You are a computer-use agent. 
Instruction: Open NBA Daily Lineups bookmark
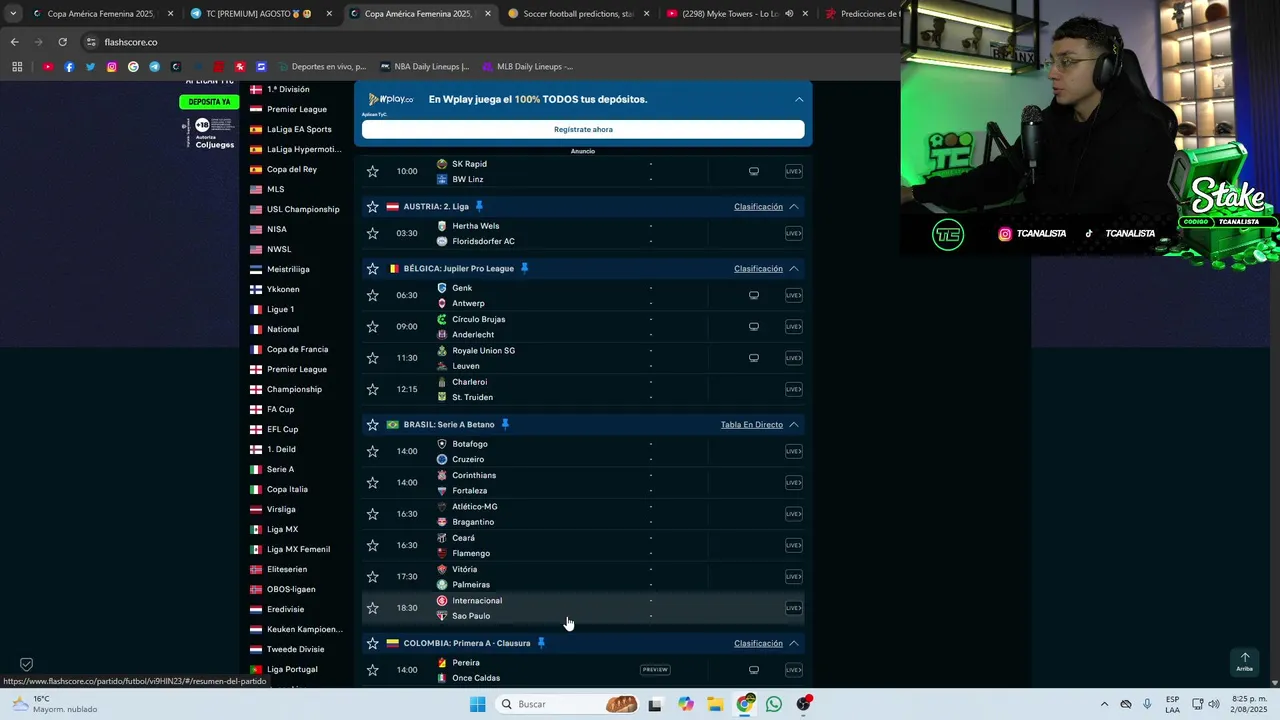[424, 67]
